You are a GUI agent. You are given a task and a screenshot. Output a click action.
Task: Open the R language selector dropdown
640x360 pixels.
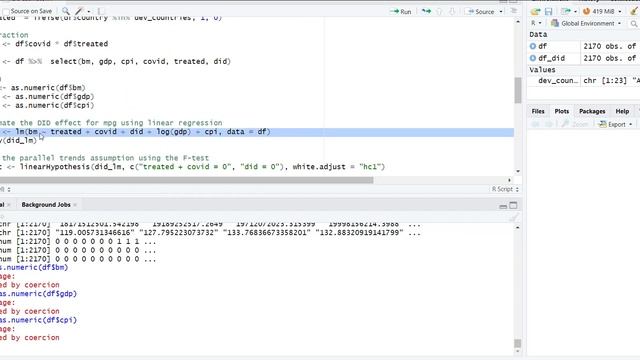coord(536,23)
